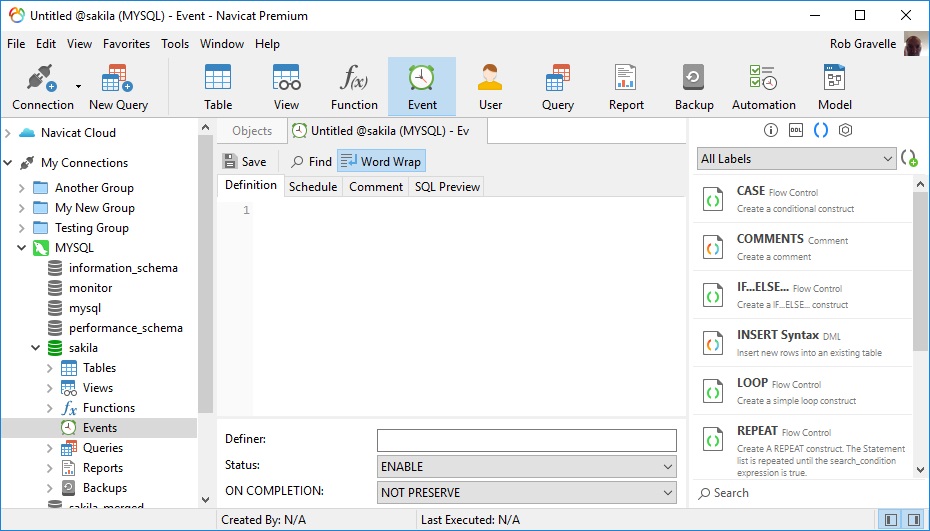Insert the REPEAT snippet
This screenshot has height=531, width=930.
point(802,448)
